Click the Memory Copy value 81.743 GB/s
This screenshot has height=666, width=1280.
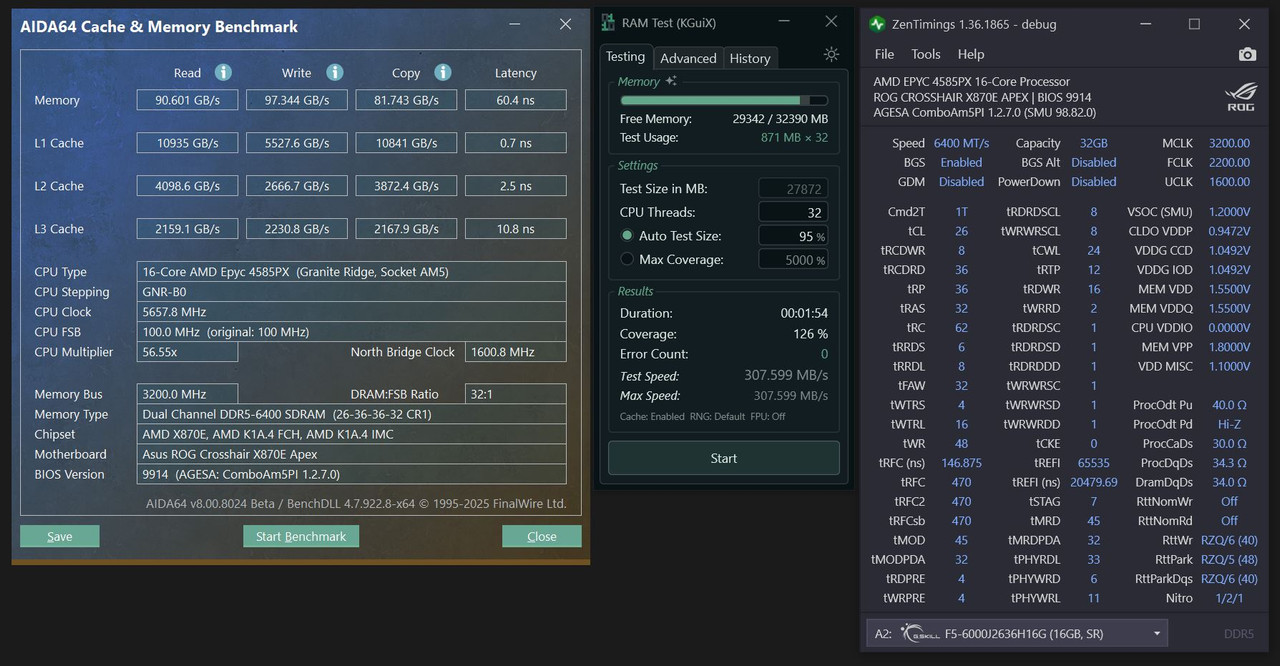tap(406, 100)
